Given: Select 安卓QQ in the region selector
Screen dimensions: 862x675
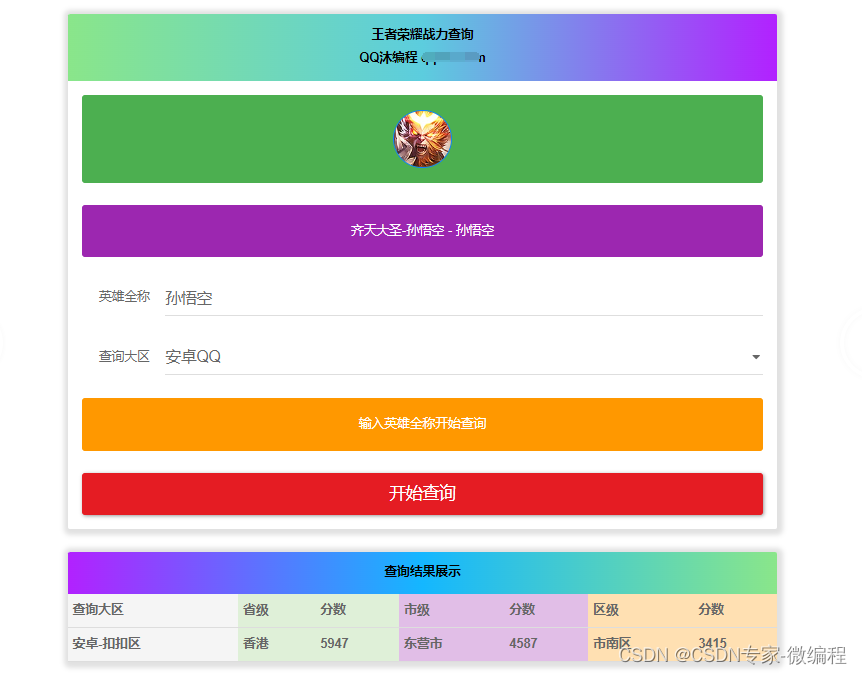Looking at the screenshot, I should point(195,356).
